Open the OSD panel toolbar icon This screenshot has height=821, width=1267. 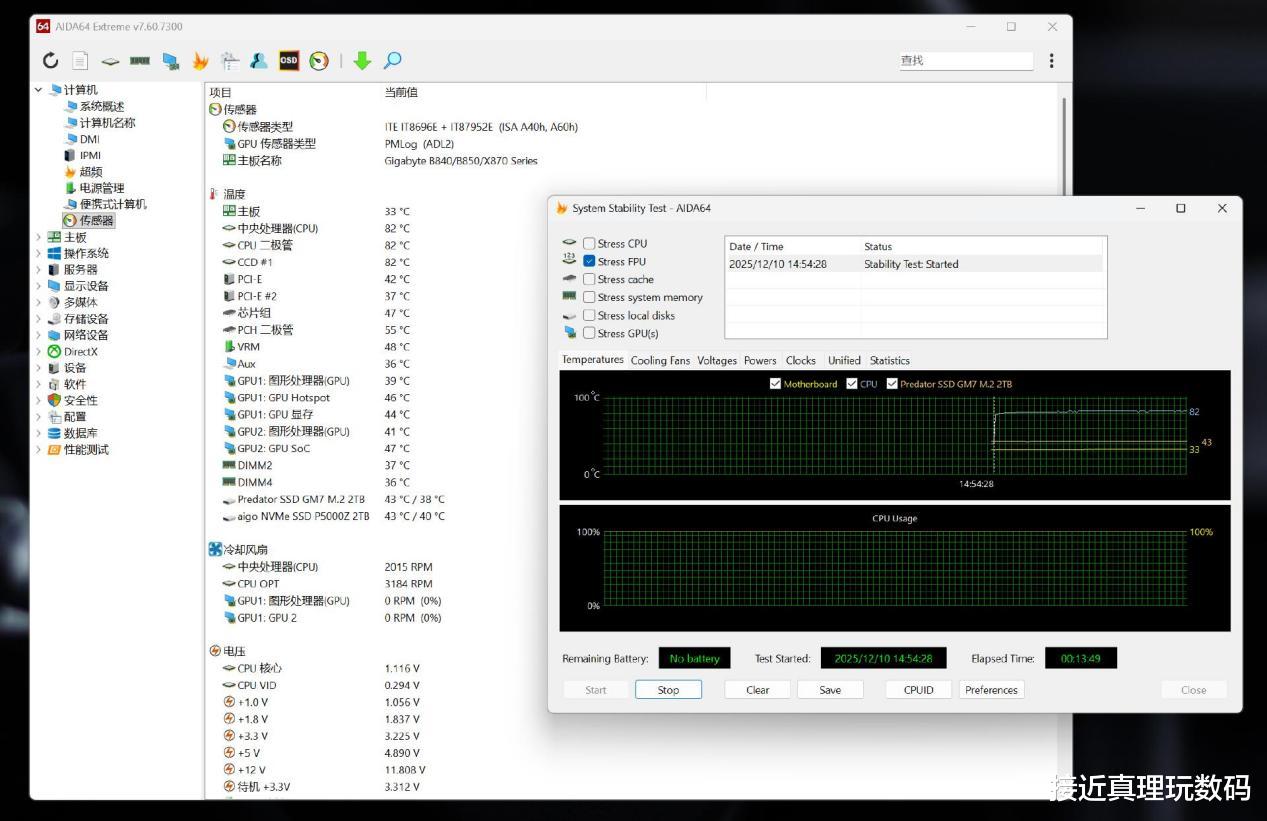289,61
